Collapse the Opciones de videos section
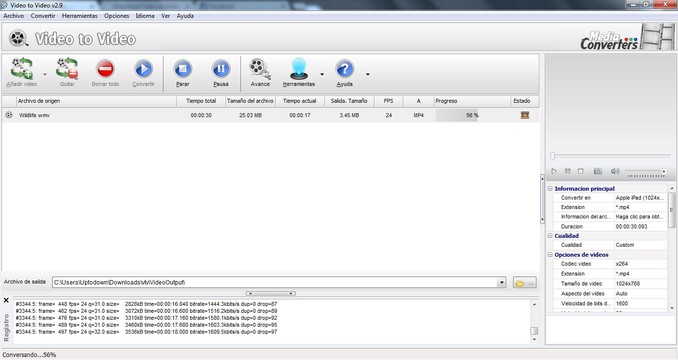The image size is (678, 360). coord(550,255)
